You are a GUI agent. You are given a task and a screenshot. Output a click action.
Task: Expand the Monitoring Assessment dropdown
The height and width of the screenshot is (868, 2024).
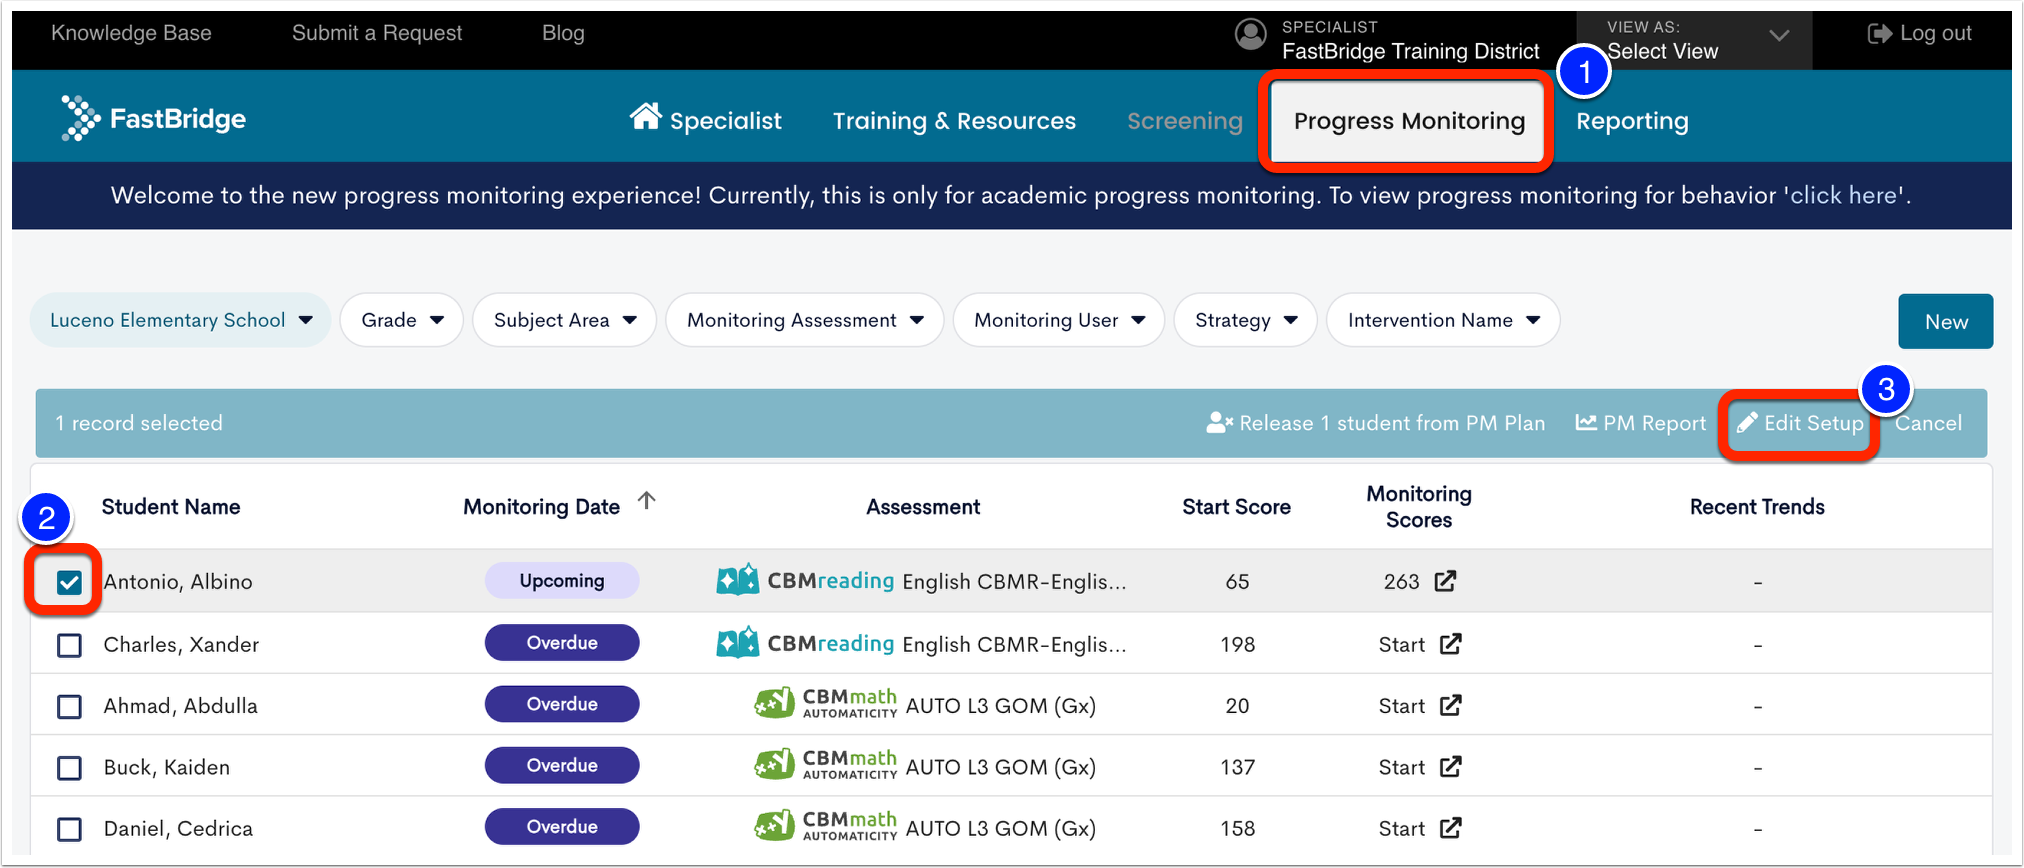805,320
